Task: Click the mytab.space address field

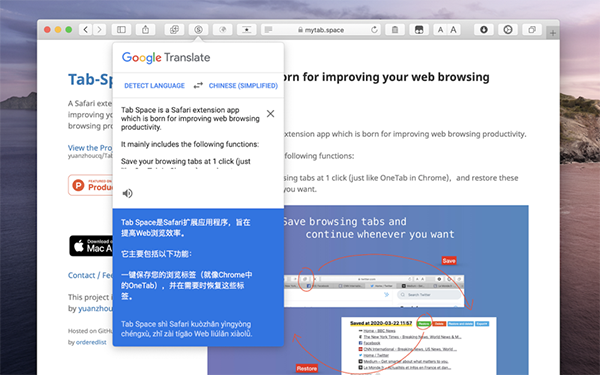Action: click(321, 29)
